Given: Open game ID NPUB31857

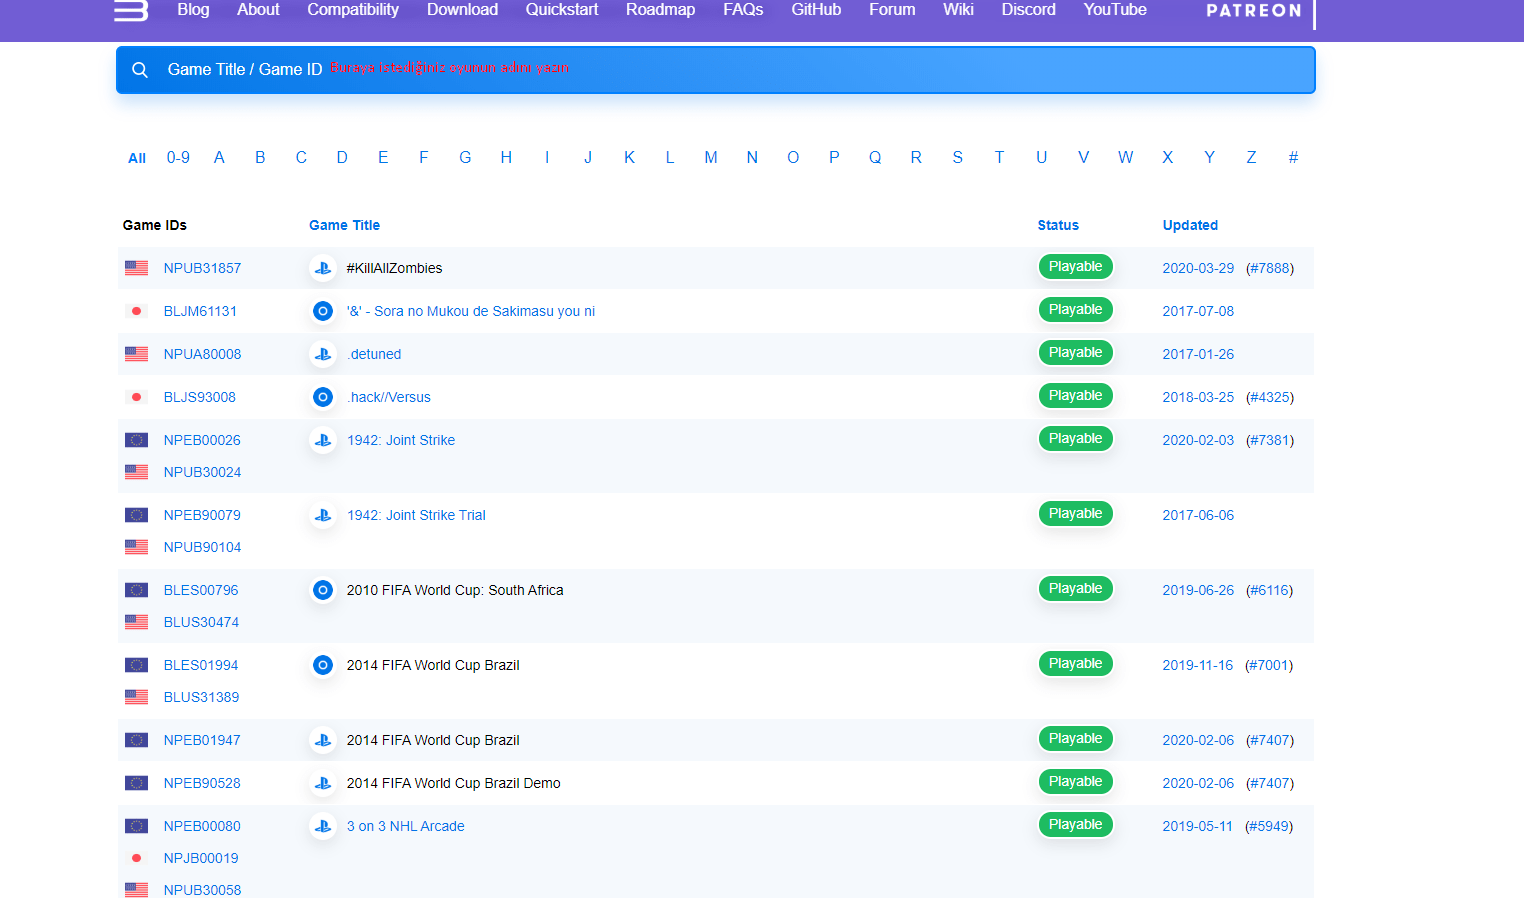Looking at the screenshot, I should tap(202, 268).
